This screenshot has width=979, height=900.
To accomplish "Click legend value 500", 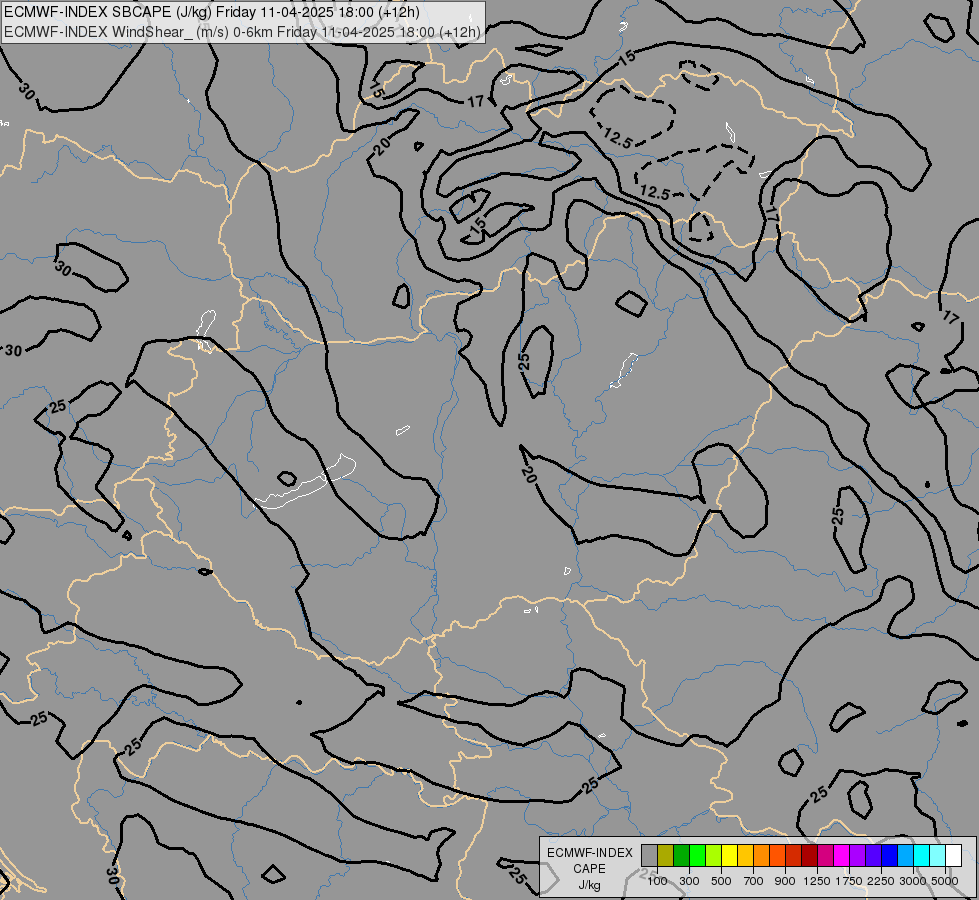I will (x=721, y=881).
